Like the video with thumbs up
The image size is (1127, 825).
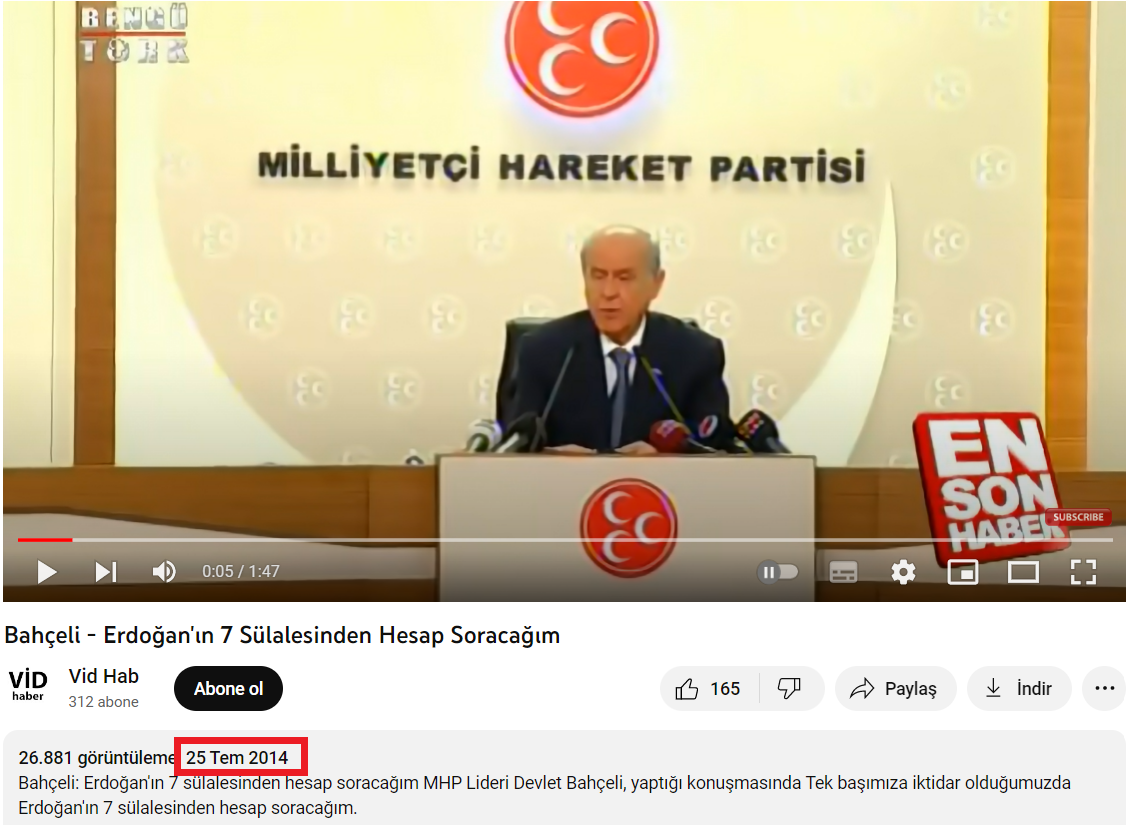710,689
